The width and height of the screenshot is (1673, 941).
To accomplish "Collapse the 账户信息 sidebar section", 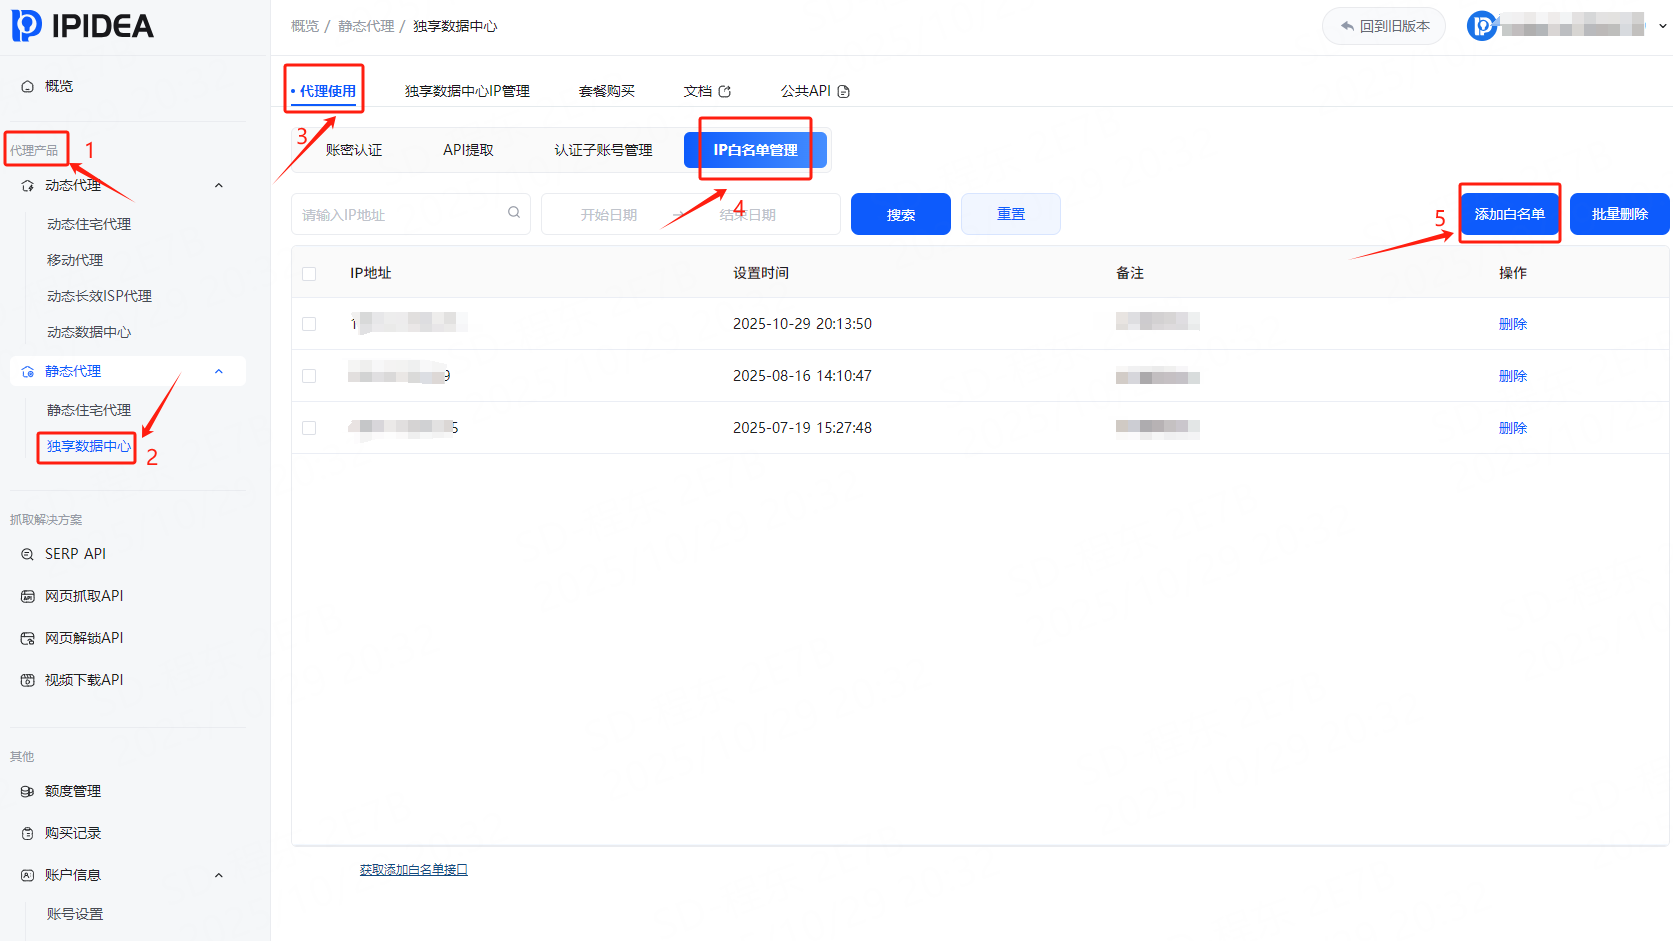I will tap(219, 876).
